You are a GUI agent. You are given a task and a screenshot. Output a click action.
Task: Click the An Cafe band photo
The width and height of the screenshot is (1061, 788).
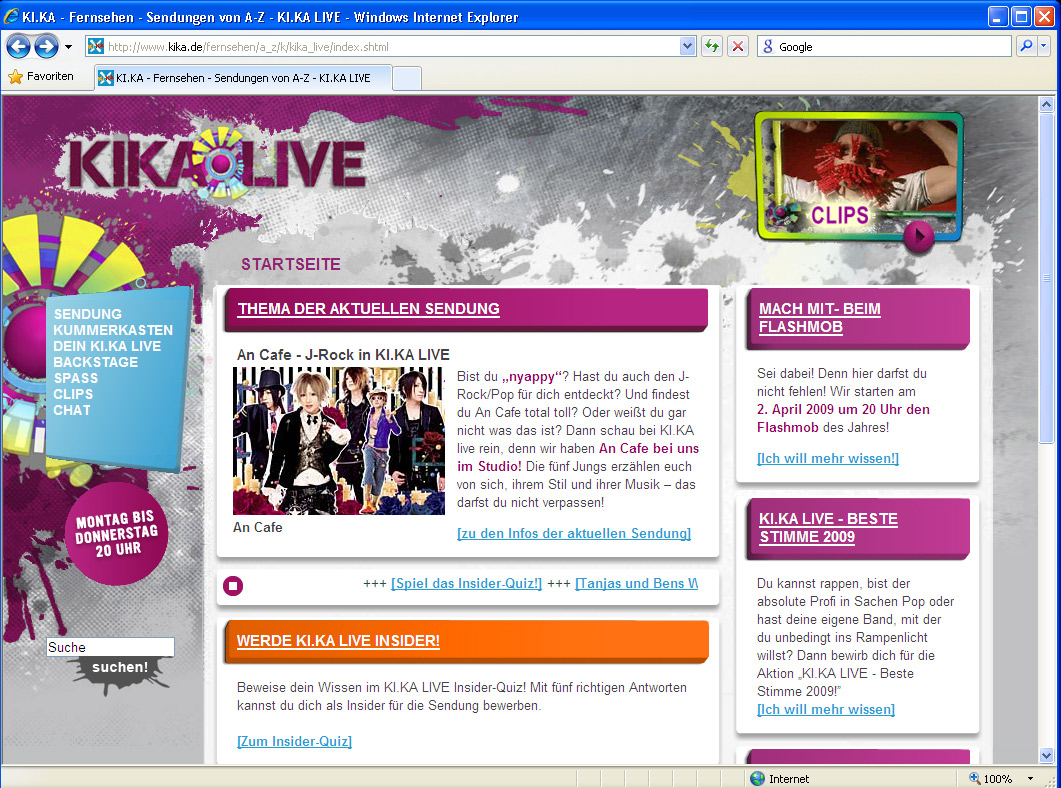pos(339,441)
